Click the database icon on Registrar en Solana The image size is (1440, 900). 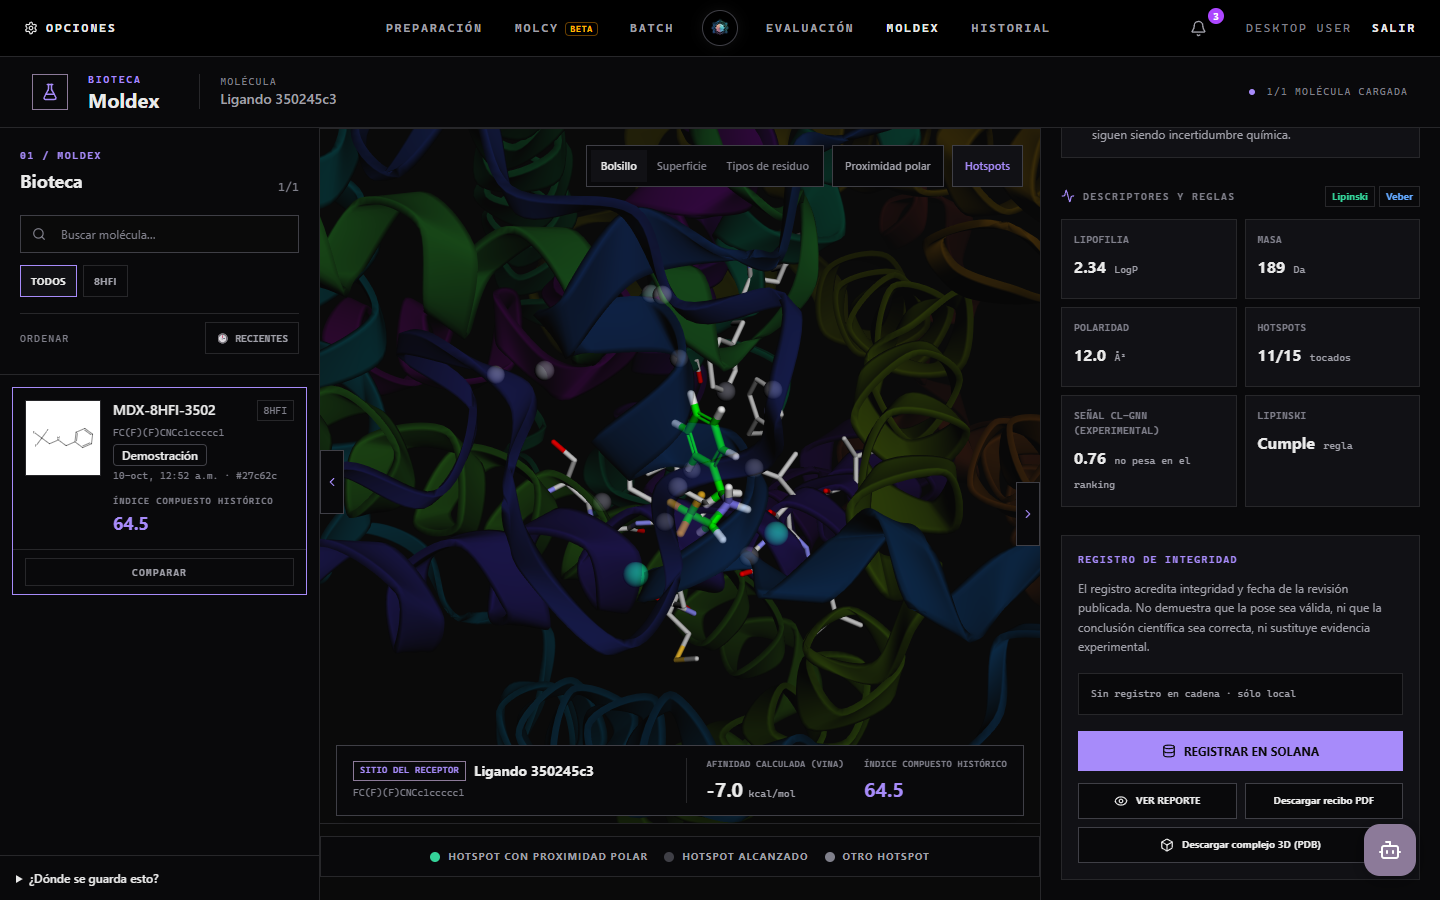coord(1169,751)
